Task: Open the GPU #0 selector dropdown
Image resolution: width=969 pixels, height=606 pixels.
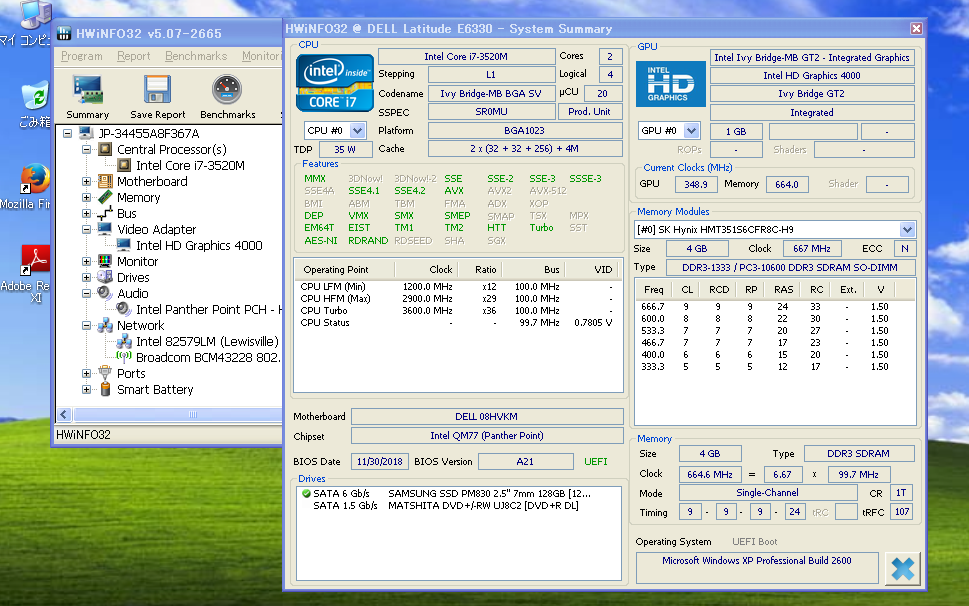Action: pos(693,131)
